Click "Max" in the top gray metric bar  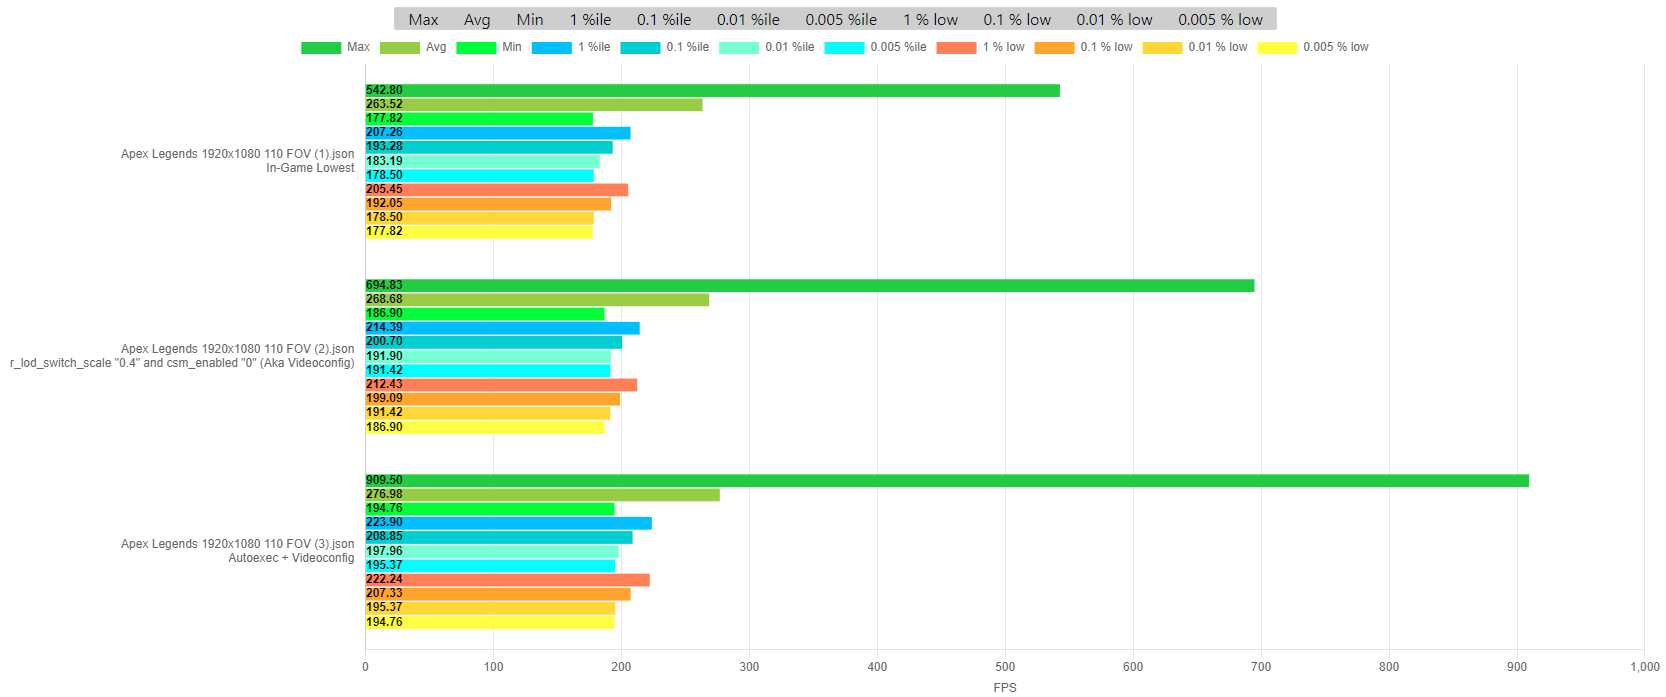pos(423,20)
